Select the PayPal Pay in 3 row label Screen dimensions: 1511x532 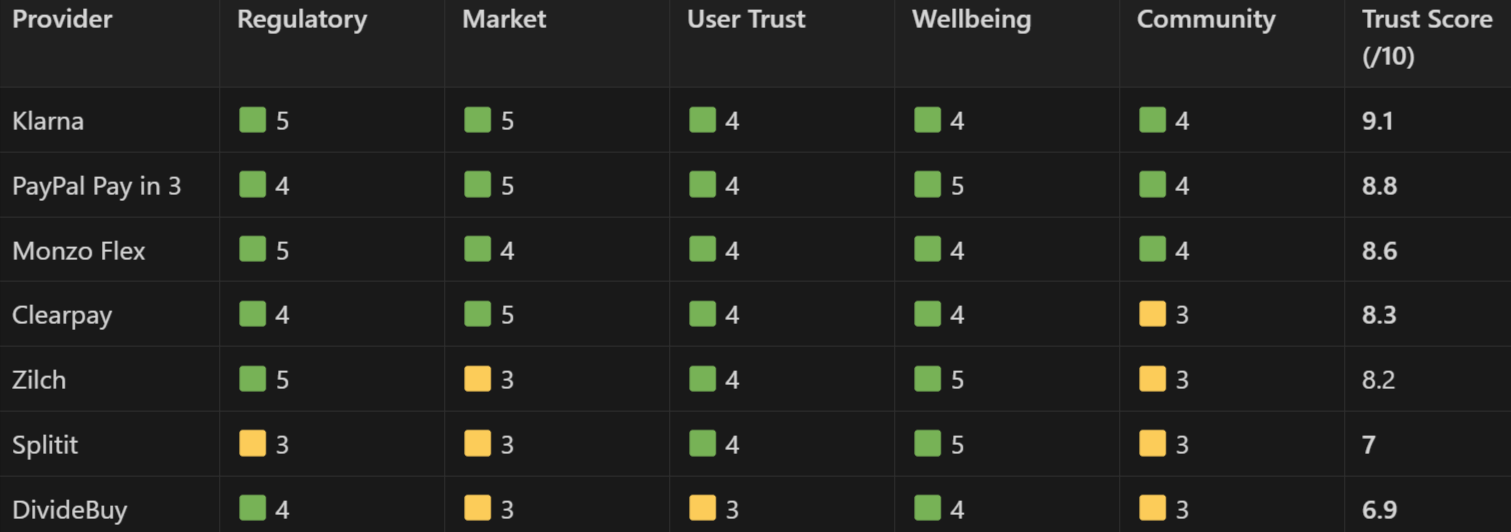(x=96, y=186)
